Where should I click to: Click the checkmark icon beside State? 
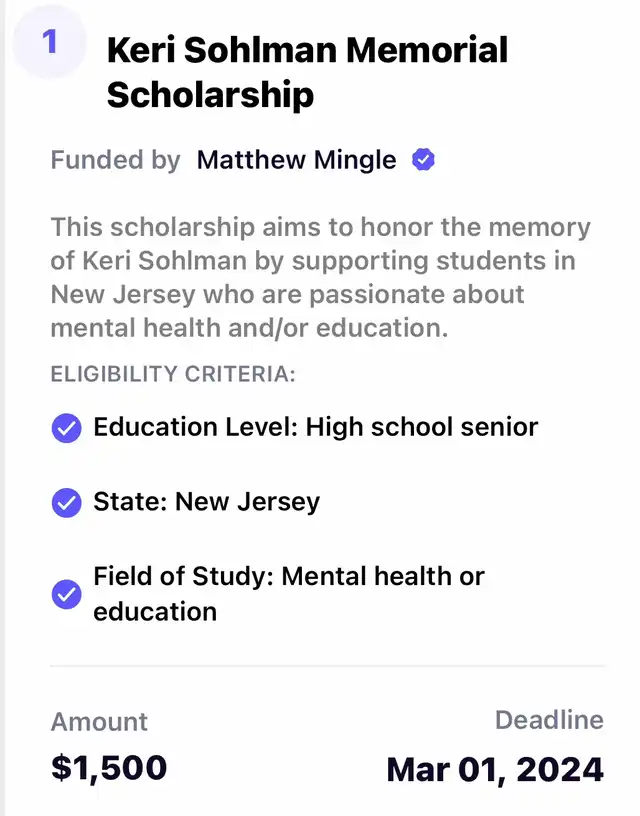click(x=66, y=502)
